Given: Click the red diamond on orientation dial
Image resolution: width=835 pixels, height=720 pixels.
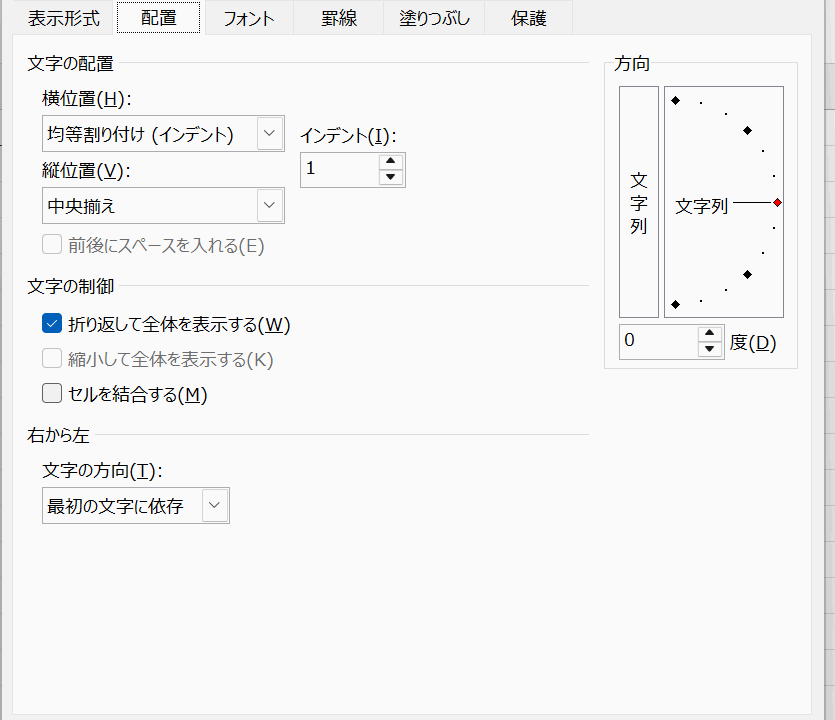Looking at the screenshot, I should pos(777,202).
